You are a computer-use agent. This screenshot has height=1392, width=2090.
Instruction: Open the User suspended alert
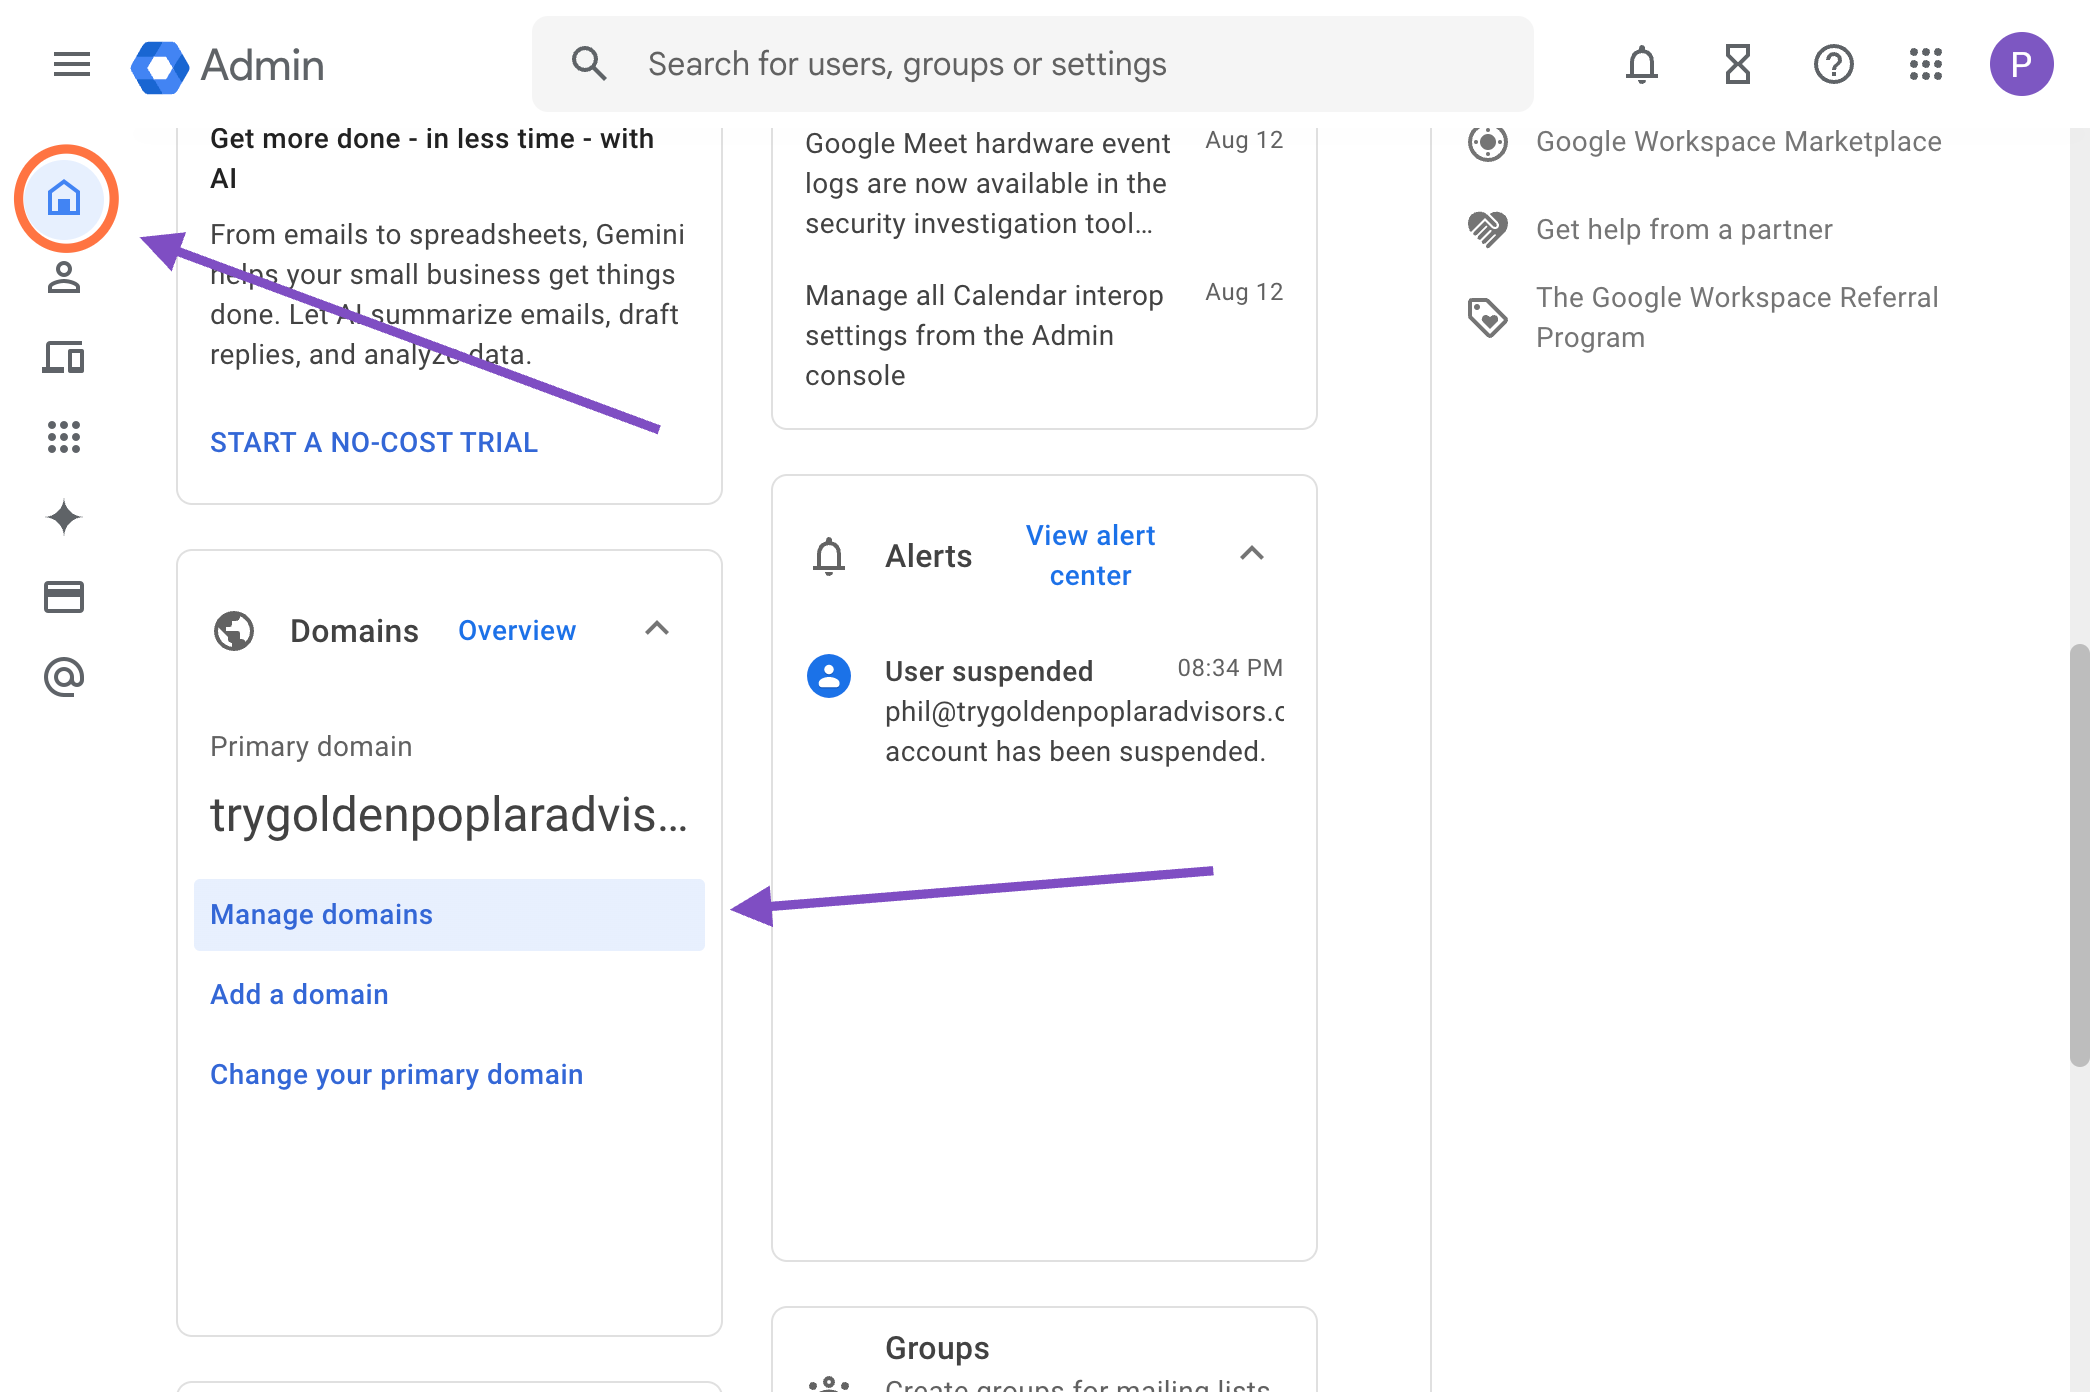point(1044,711)
